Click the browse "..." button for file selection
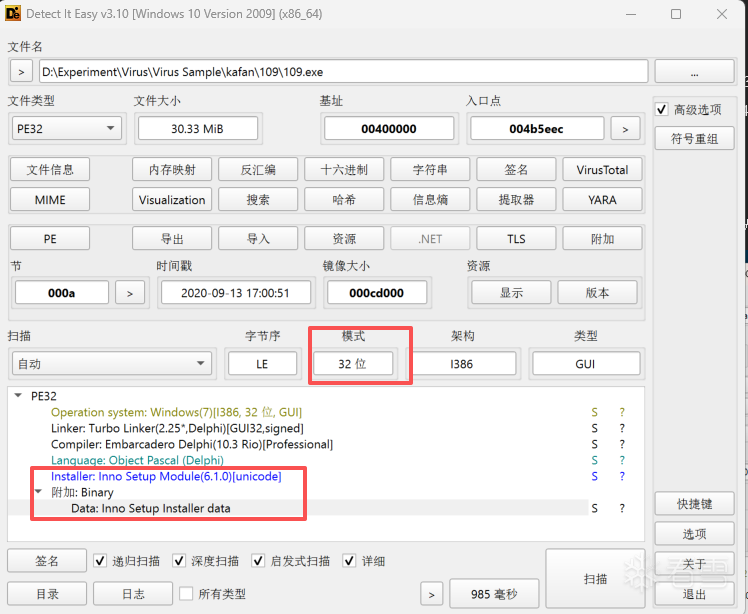The height and width of the screenshot is (614, 748). pos(693,72)
